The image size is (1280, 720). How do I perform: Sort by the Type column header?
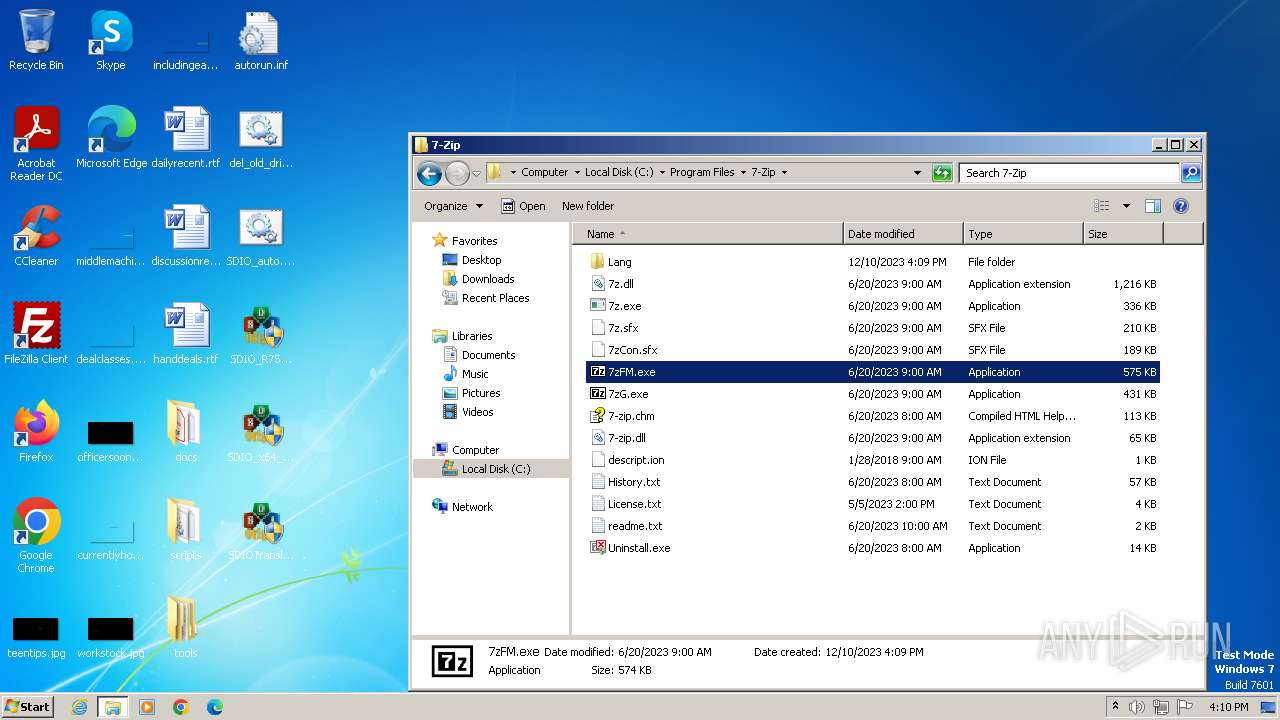coord(1023,234)
